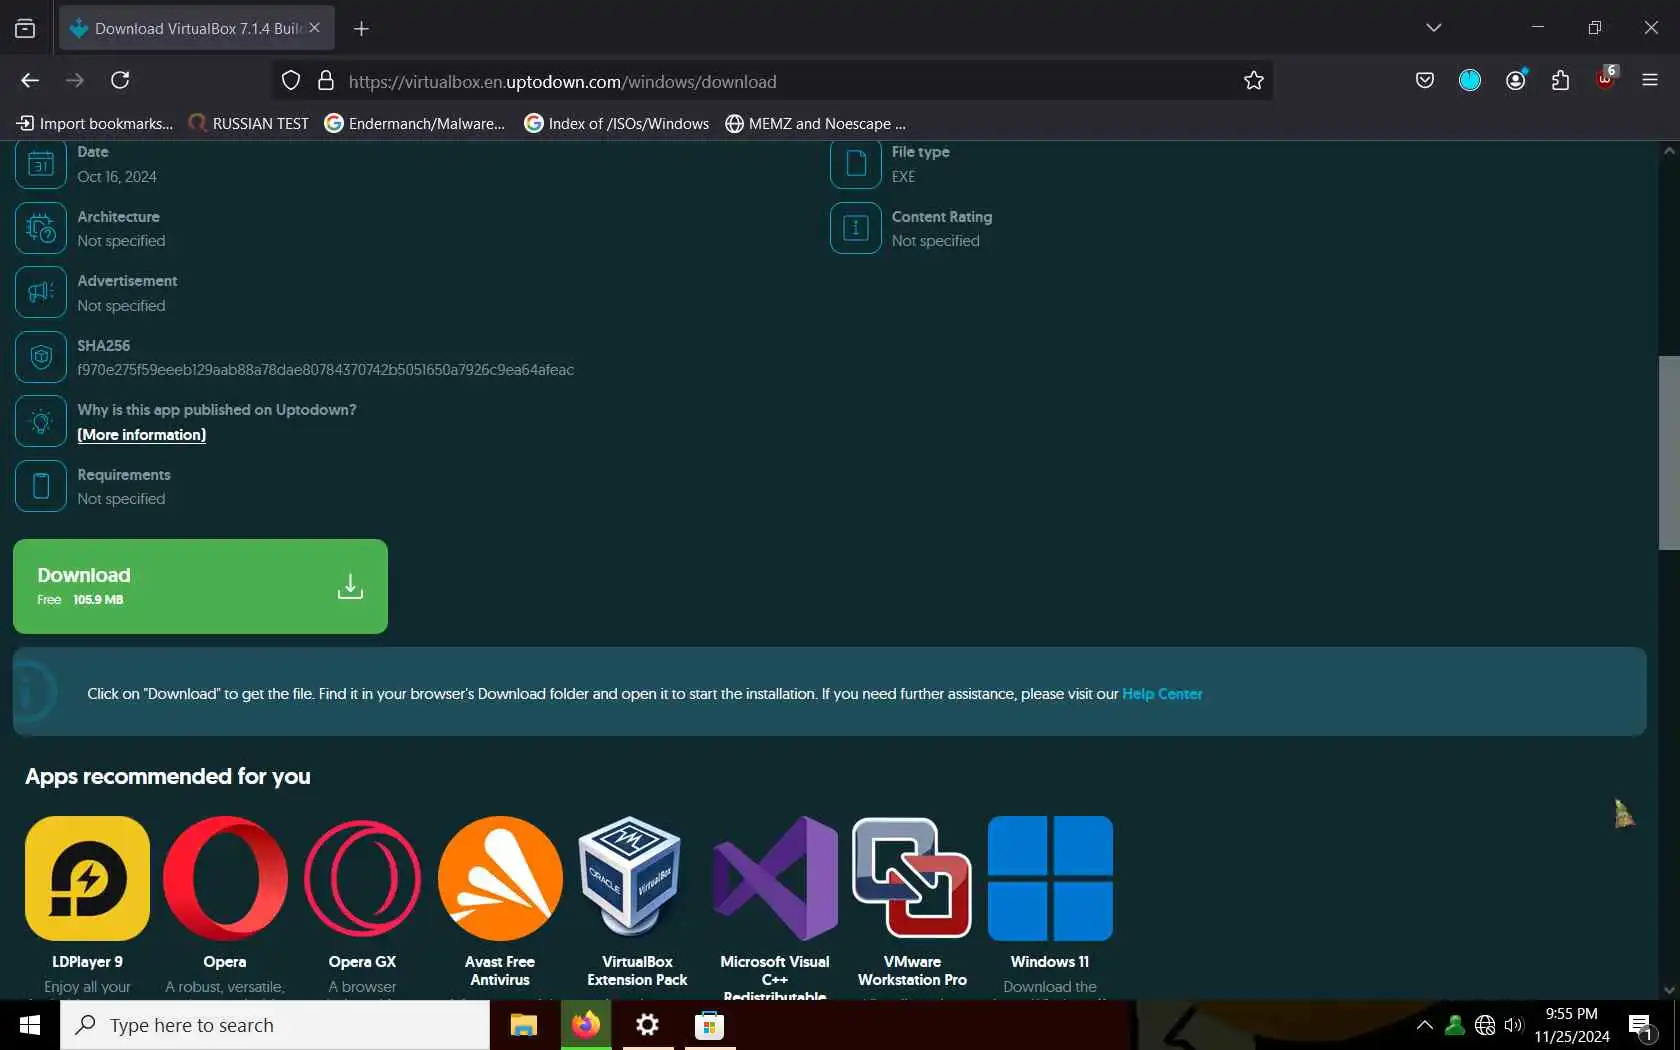Show hidden system tray icons
1680x1050 pixels.
pyautogui.click(x=1425, y=1025)
